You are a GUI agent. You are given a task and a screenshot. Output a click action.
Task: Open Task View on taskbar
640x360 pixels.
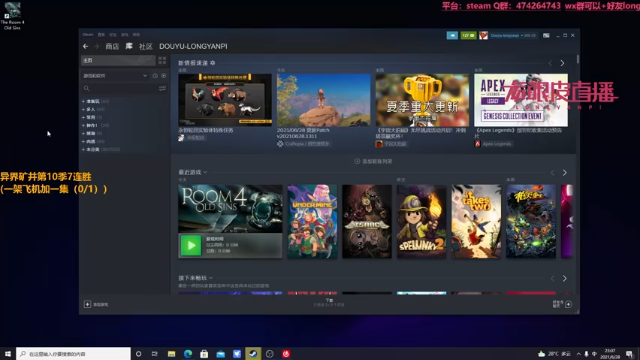(155, 354)
